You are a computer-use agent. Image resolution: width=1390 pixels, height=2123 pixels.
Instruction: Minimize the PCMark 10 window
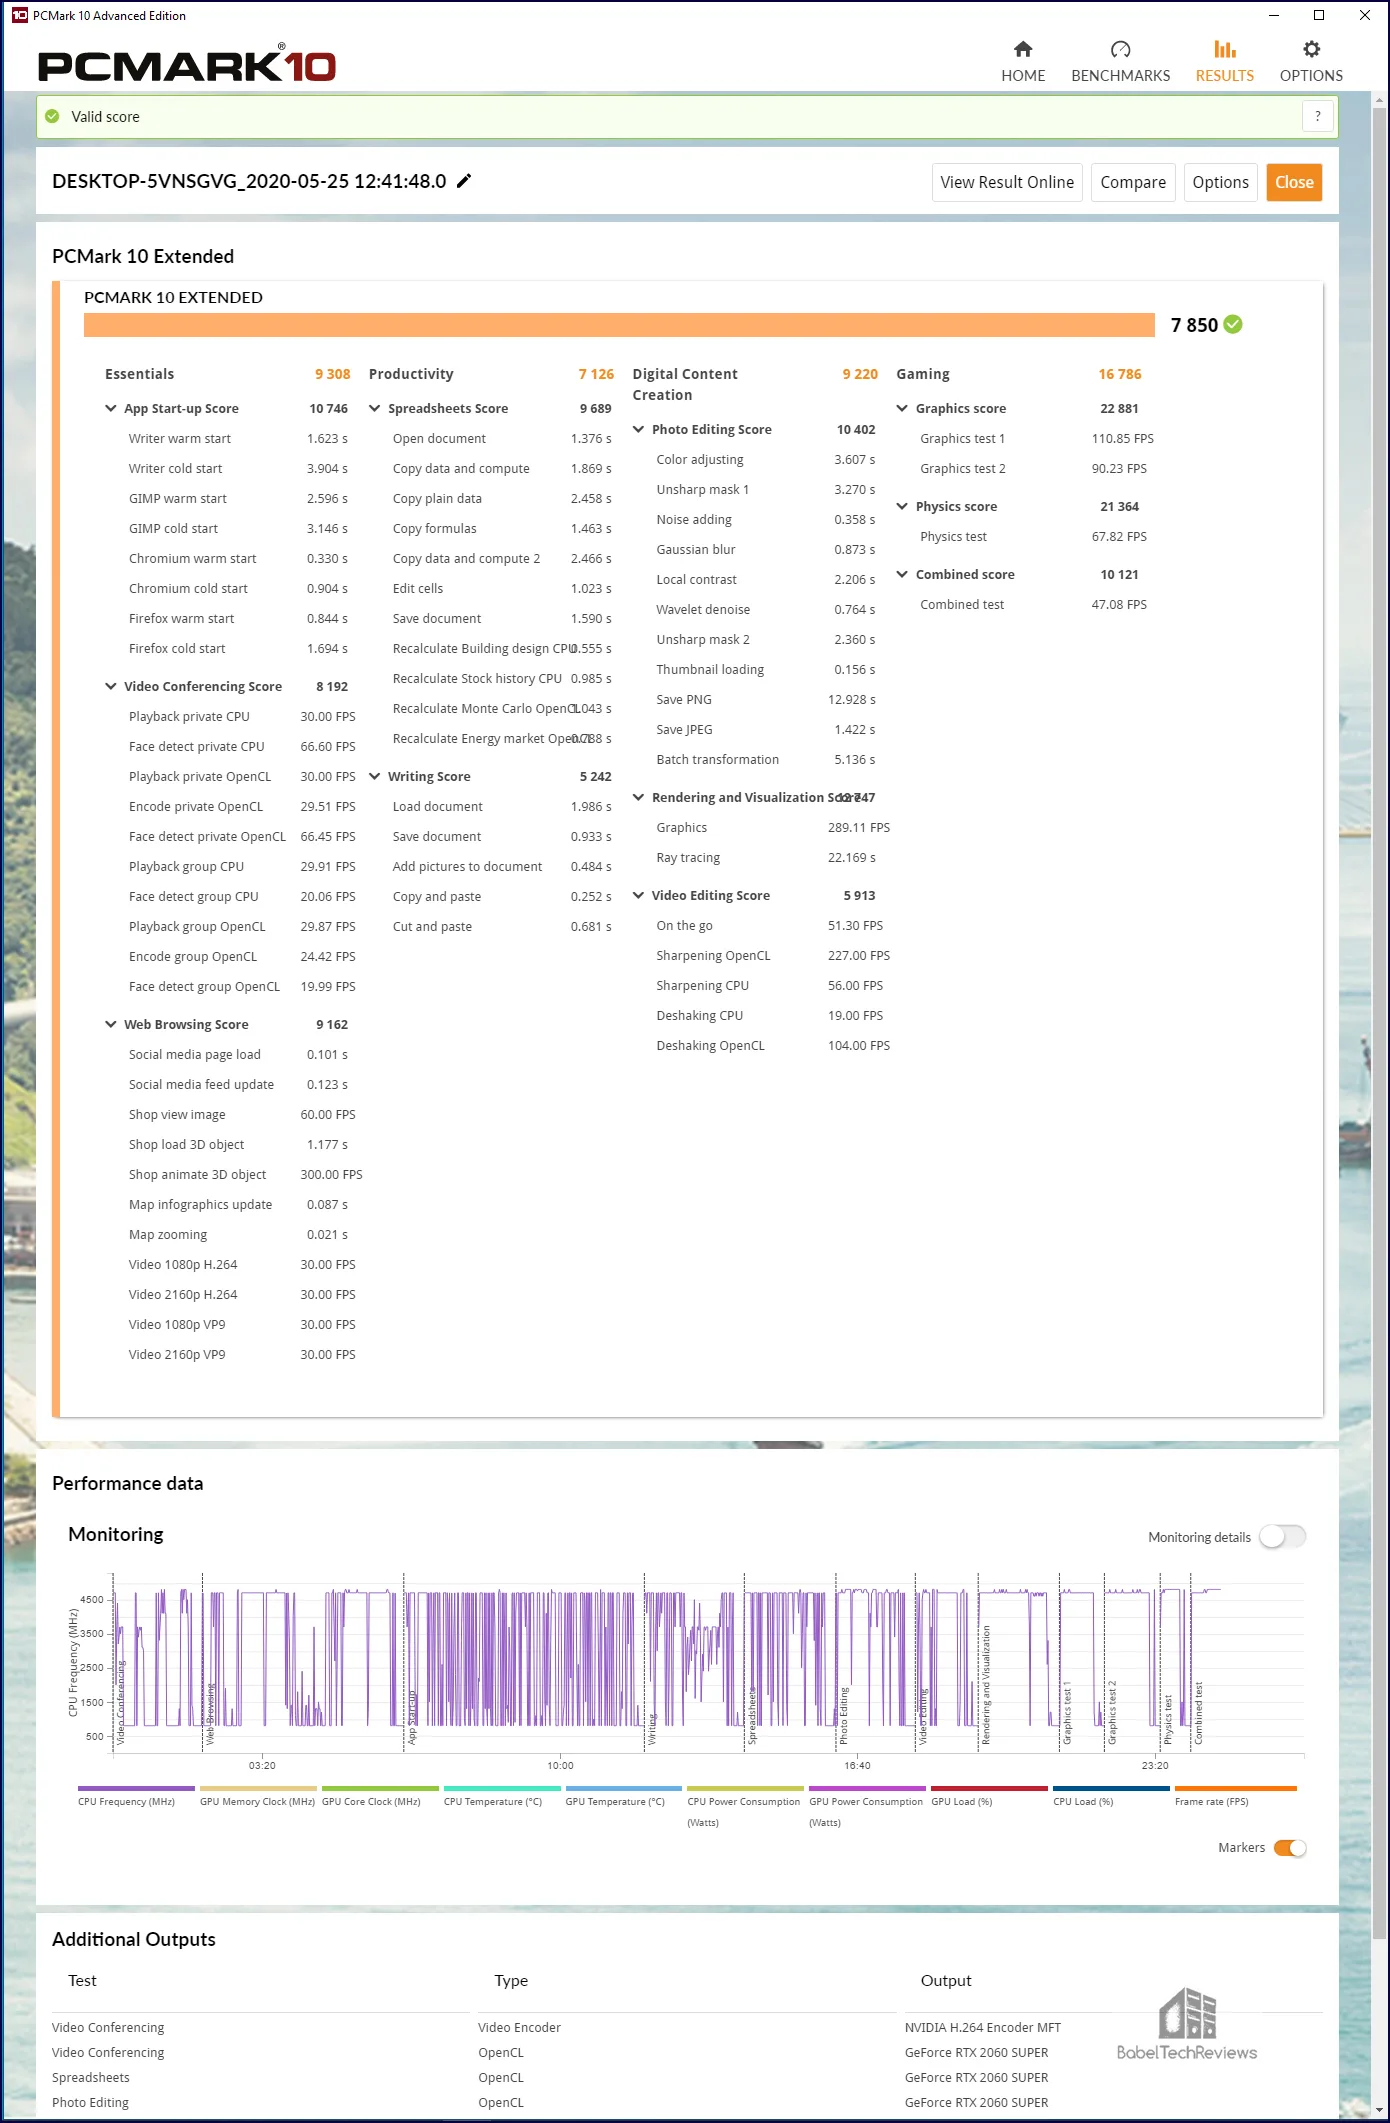click(x=1273, y=15)
